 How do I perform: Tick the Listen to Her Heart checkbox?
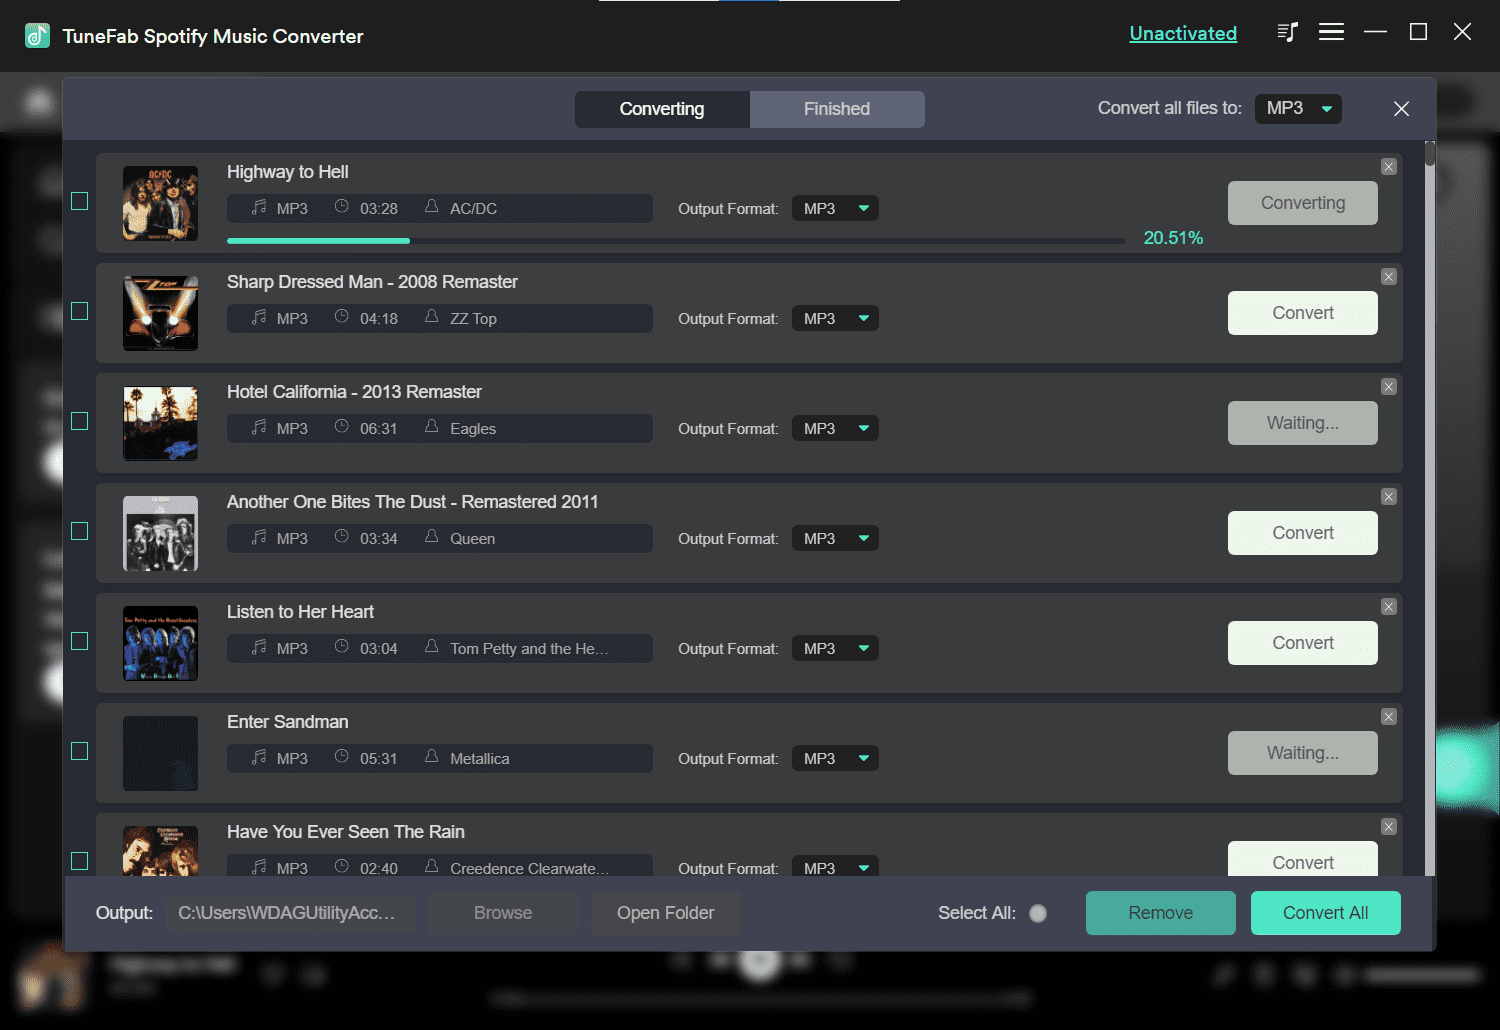[x=80, y=641]
